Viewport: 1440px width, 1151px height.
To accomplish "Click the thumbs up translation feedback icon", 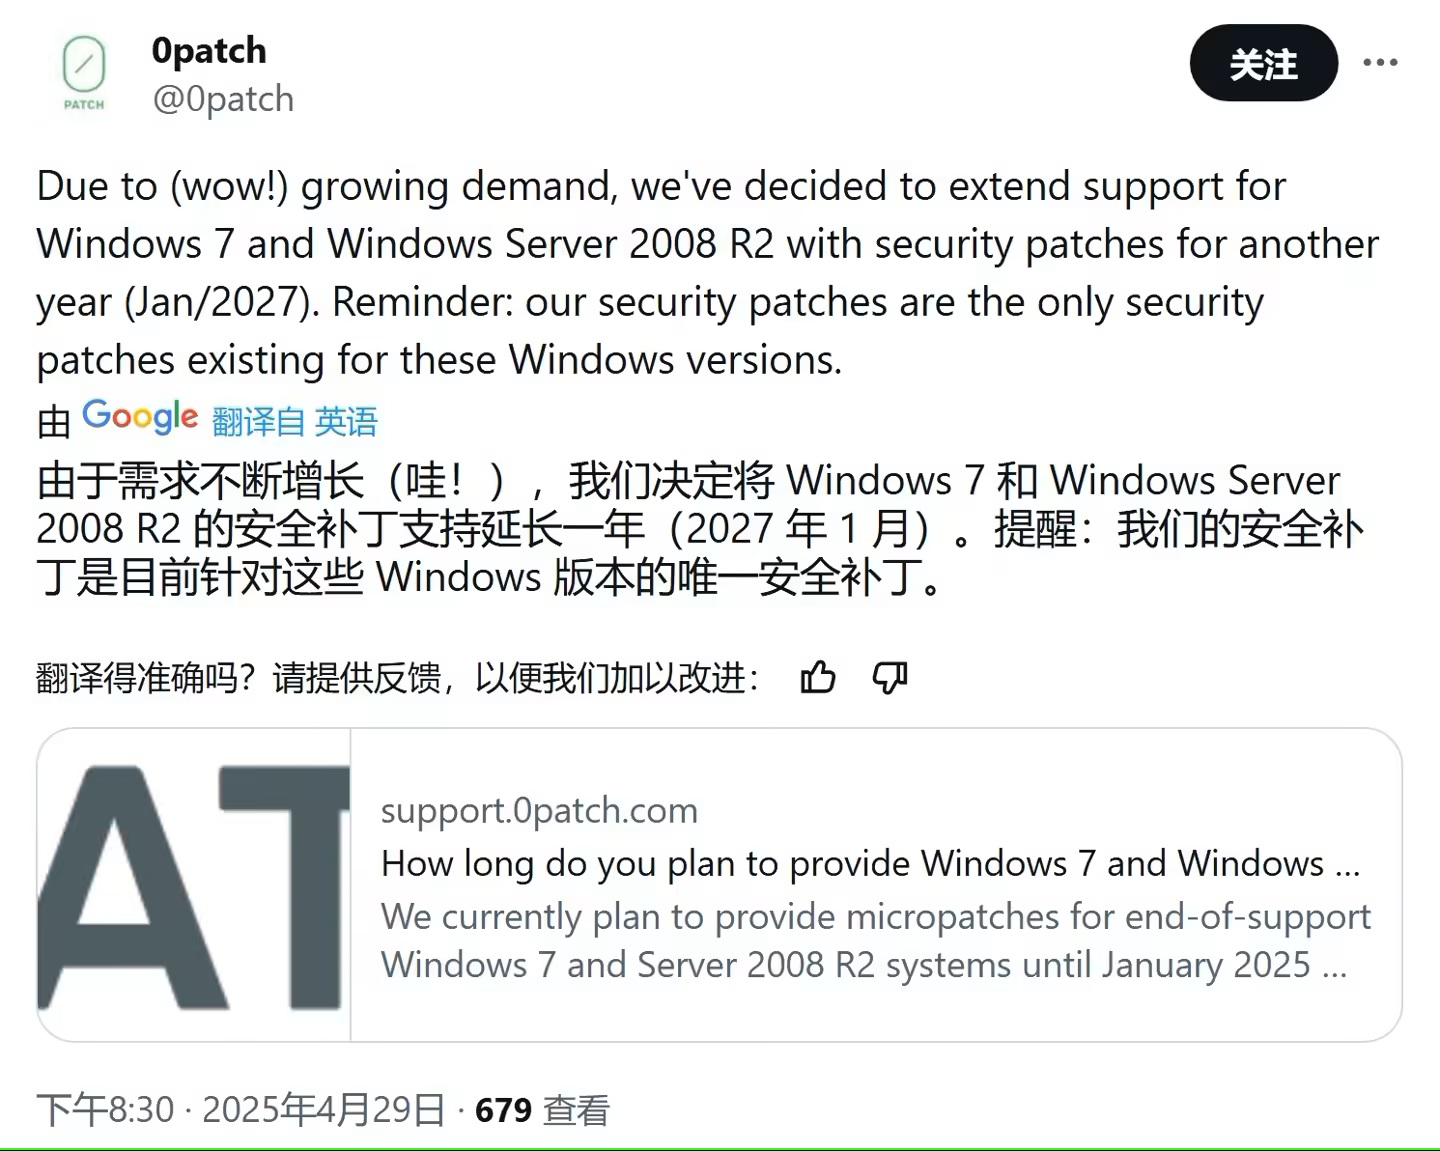I will tap(818, 678).
